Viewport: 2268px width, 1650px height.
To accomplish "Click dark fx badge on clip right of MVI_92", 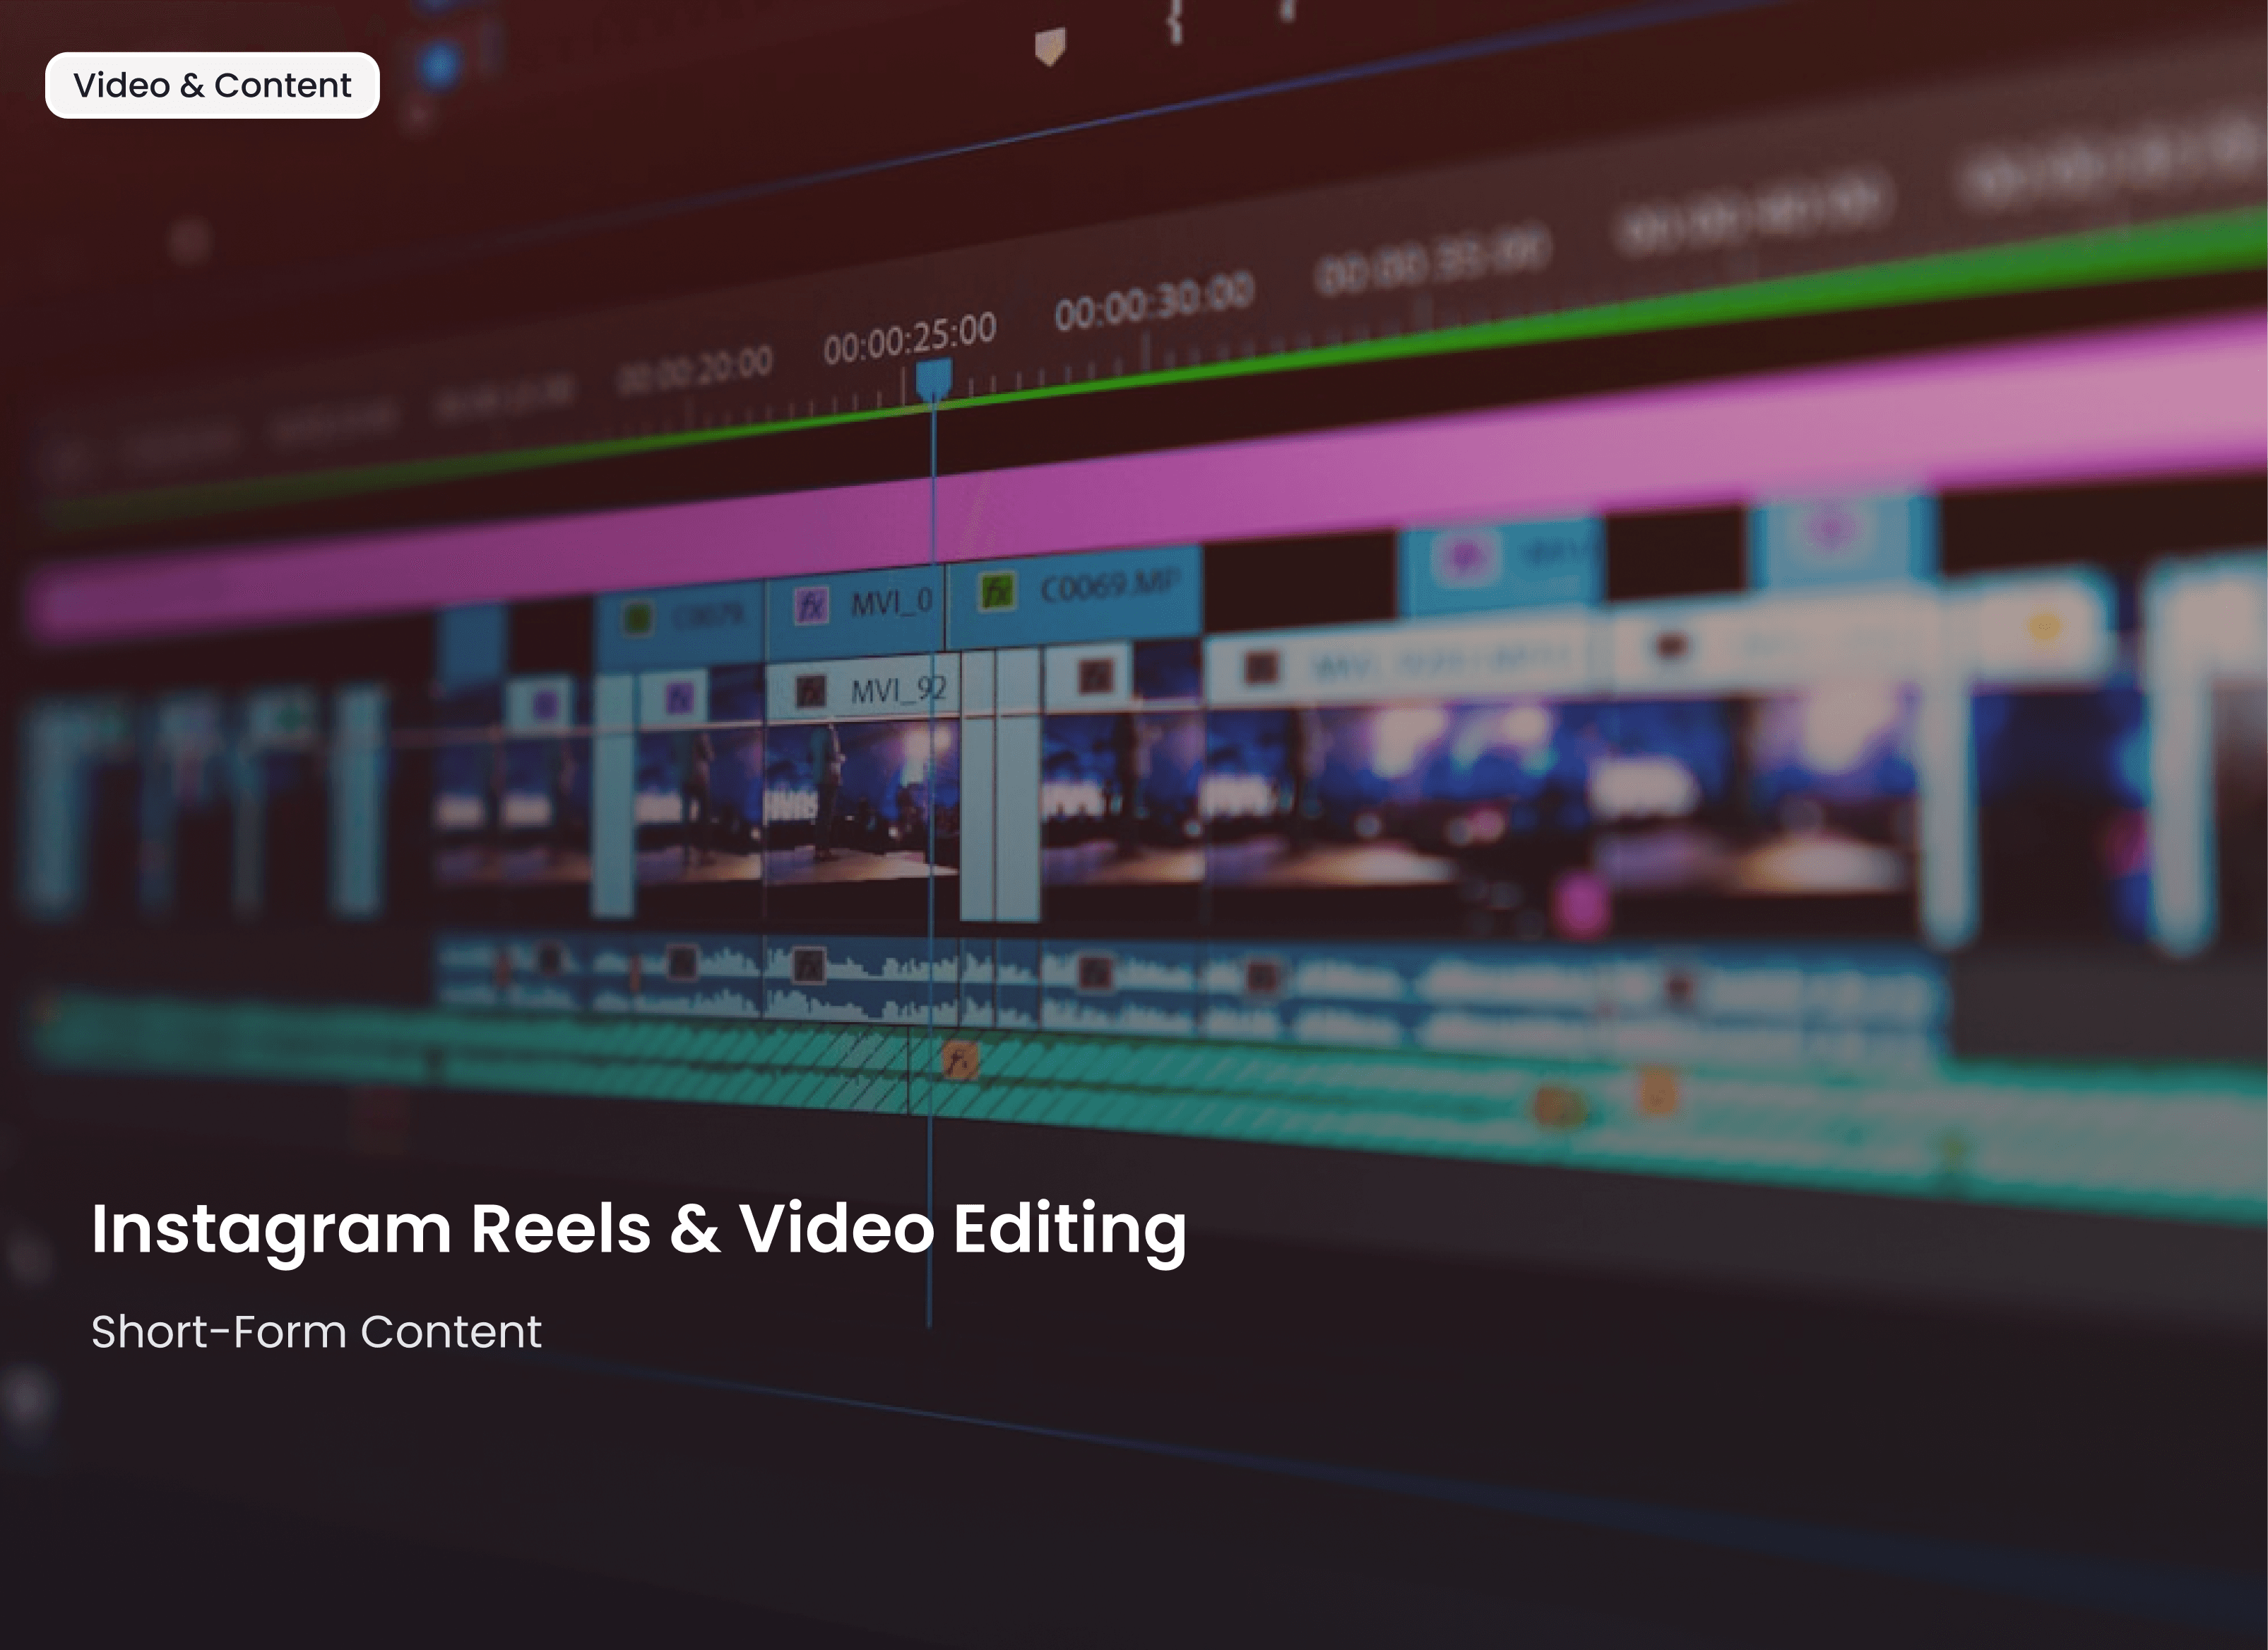I will (1095, 677).
